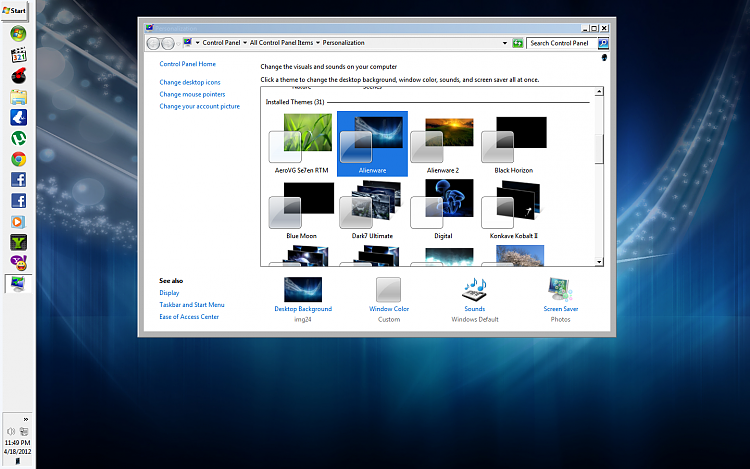Open Change your account picture link
This screenshot has width=750, height=469.
(x=199, y=106)
